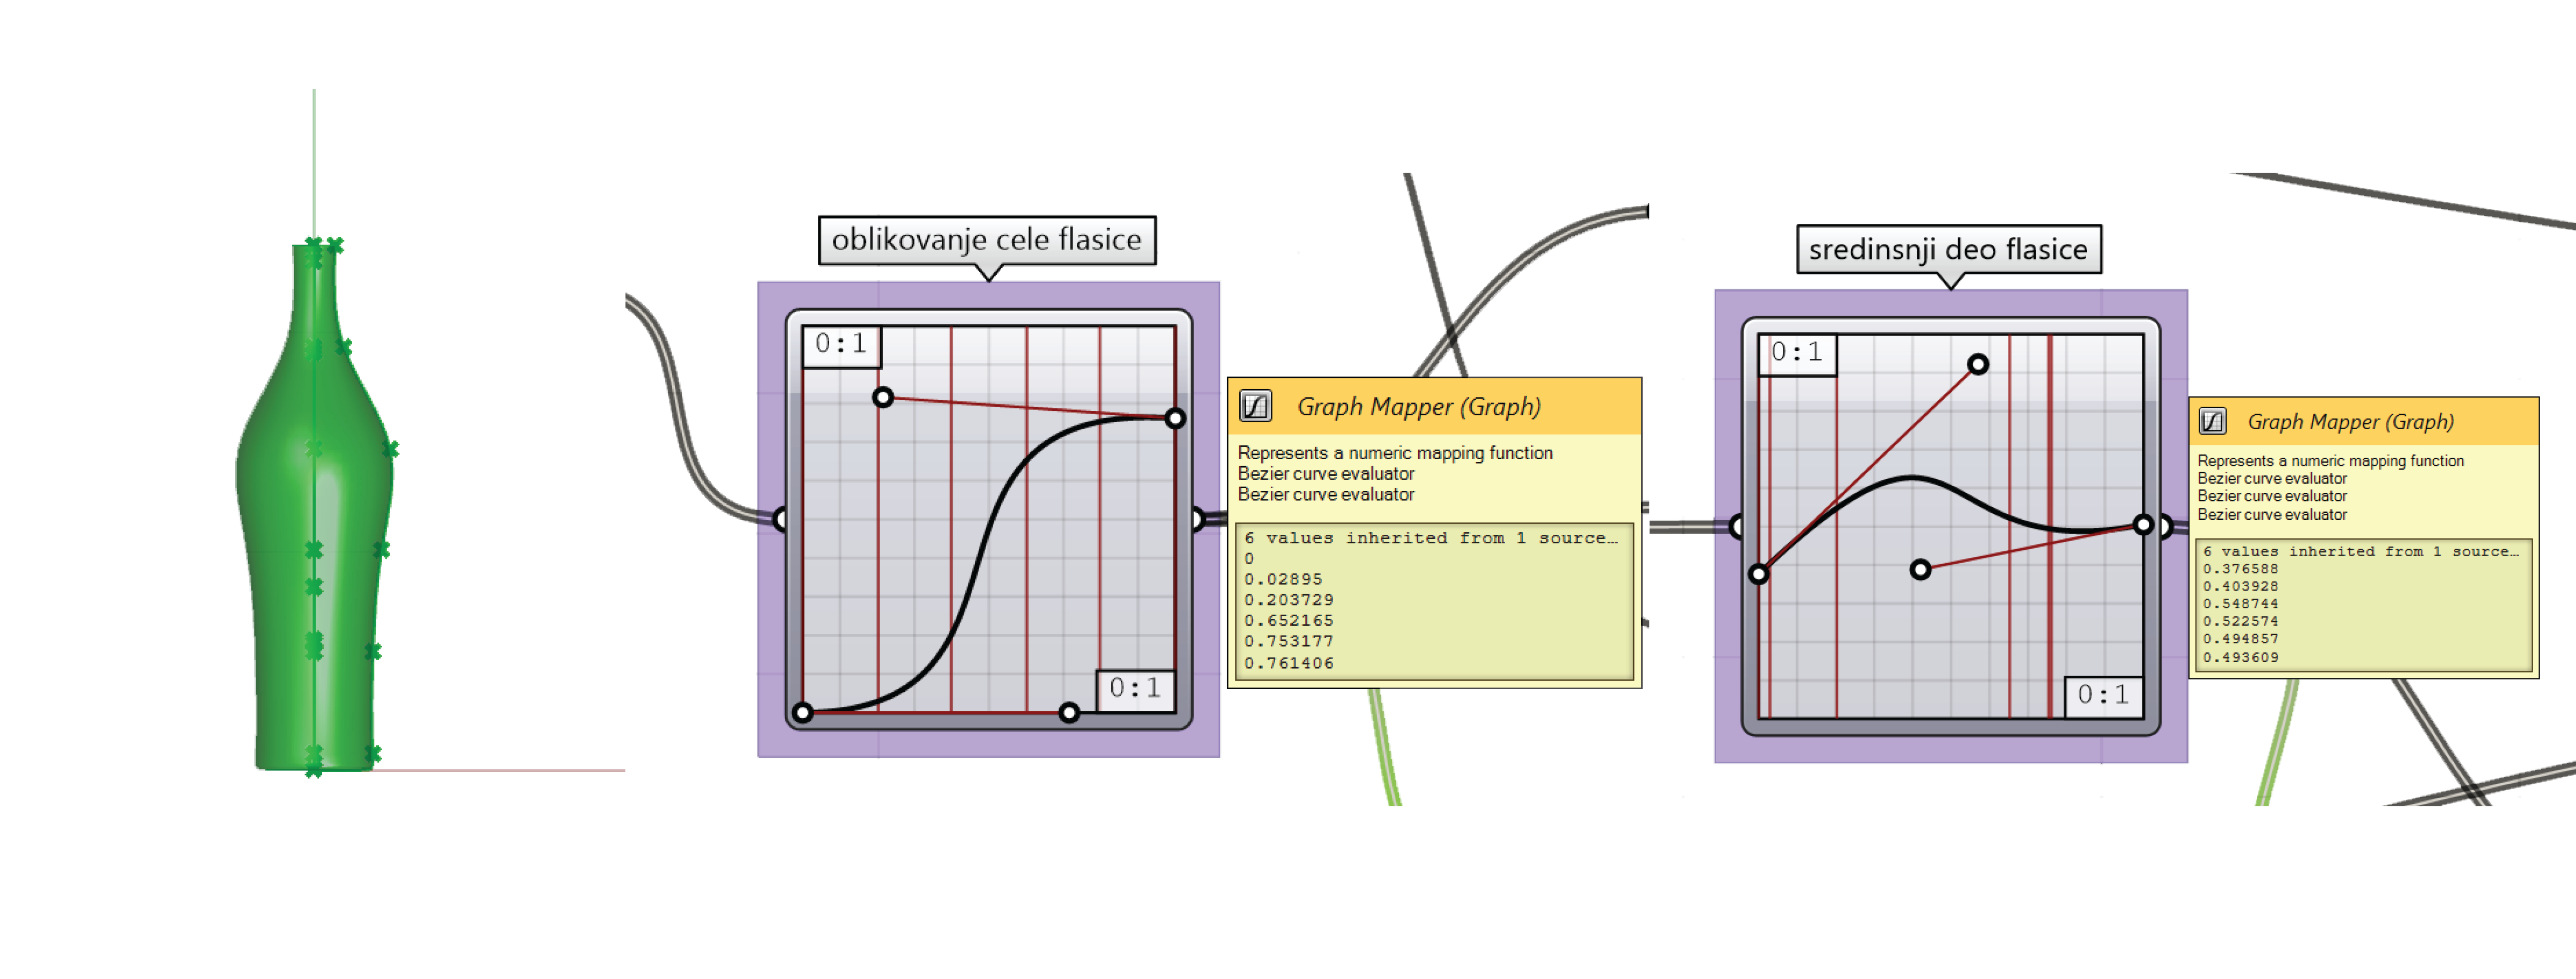Screen dimensions: 2576x979
Task: Grab left start point of 'sredinsnji' curve
Action: (1759, 574)
